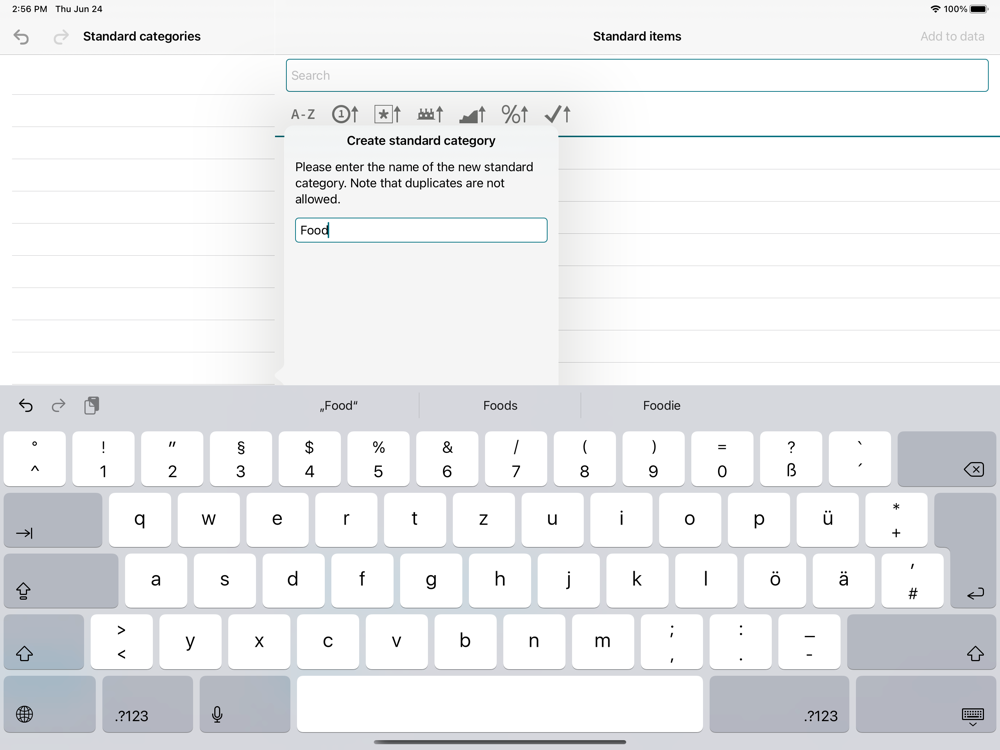Image resolution: width=1000 pixels, height=750 pixels.
Task: Tap the keyboard undo icon
Action: click(x=26, y=406)
